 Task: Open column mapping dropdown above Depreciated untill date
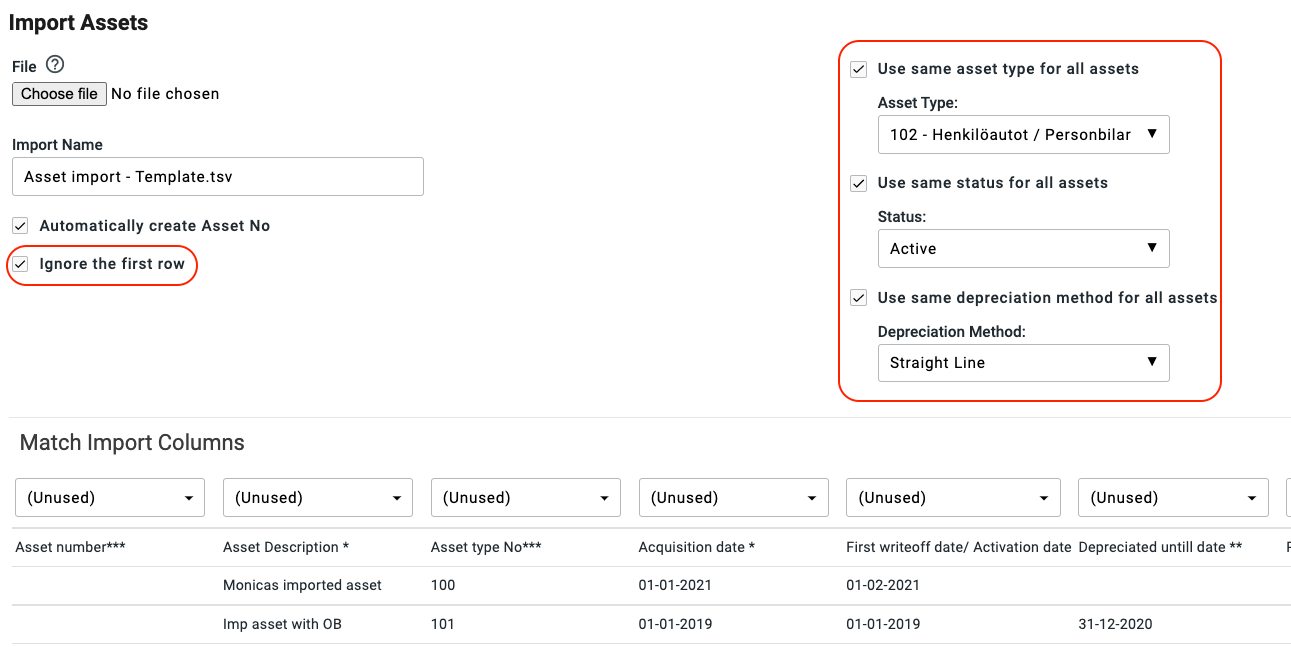pos(1172,498)
